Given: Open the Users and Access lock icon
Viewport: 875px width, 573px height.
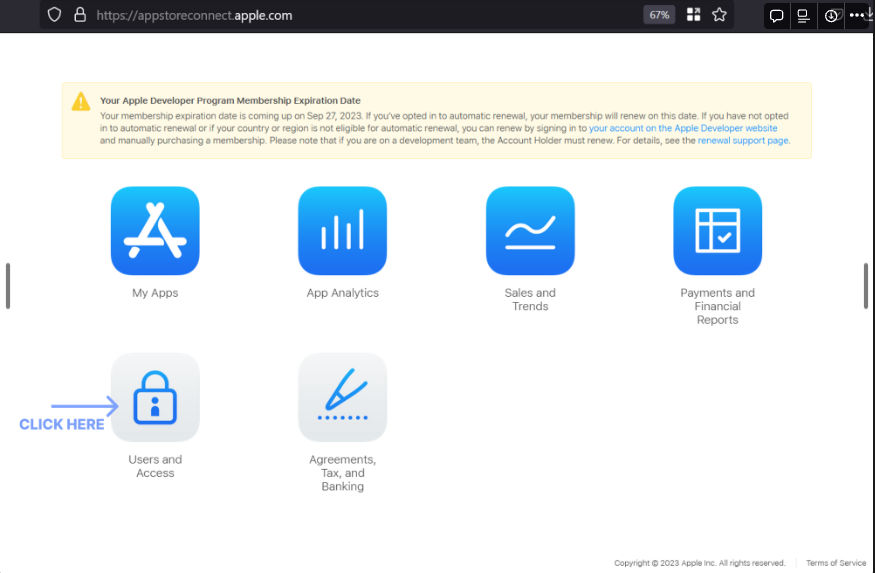Looking at the screenshot, I should coord(155,397).
